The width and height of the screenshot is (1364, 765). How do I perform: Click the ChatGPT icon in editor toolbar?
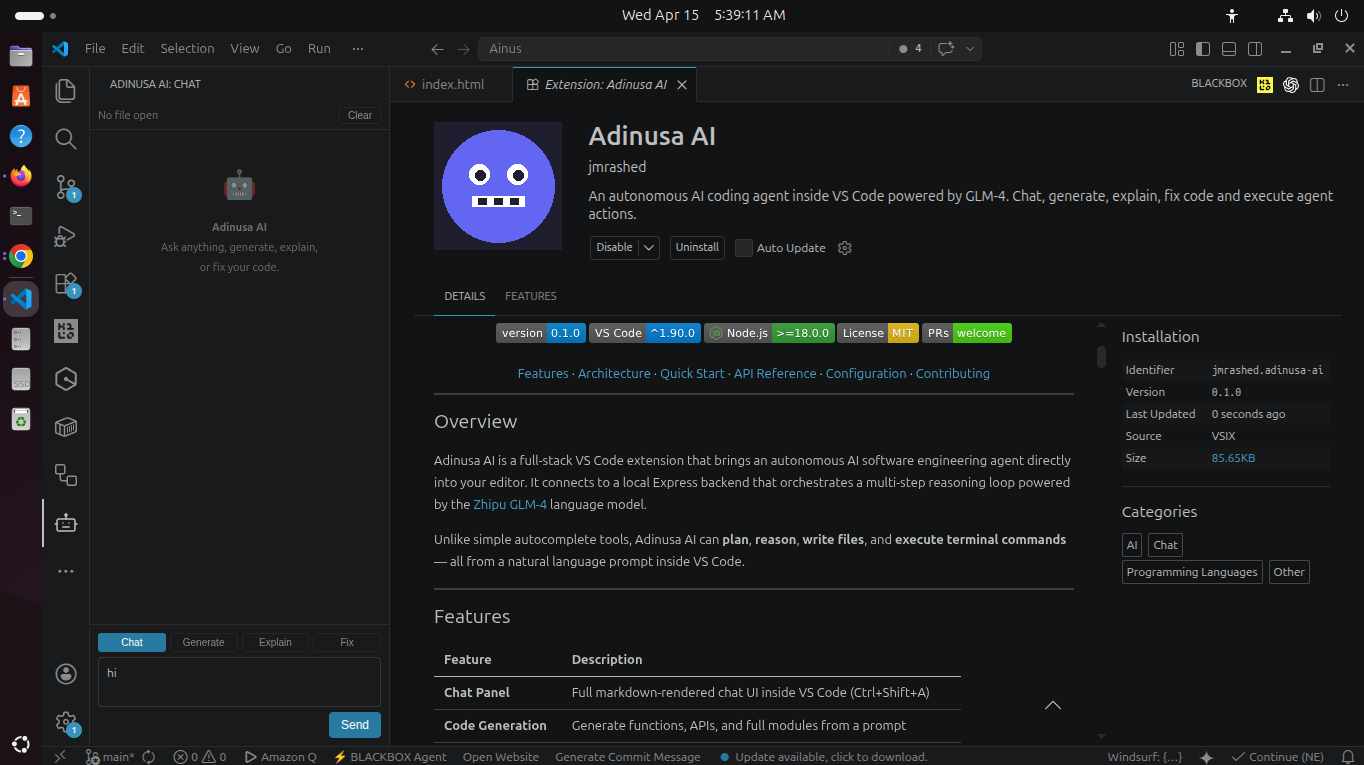1291,85
